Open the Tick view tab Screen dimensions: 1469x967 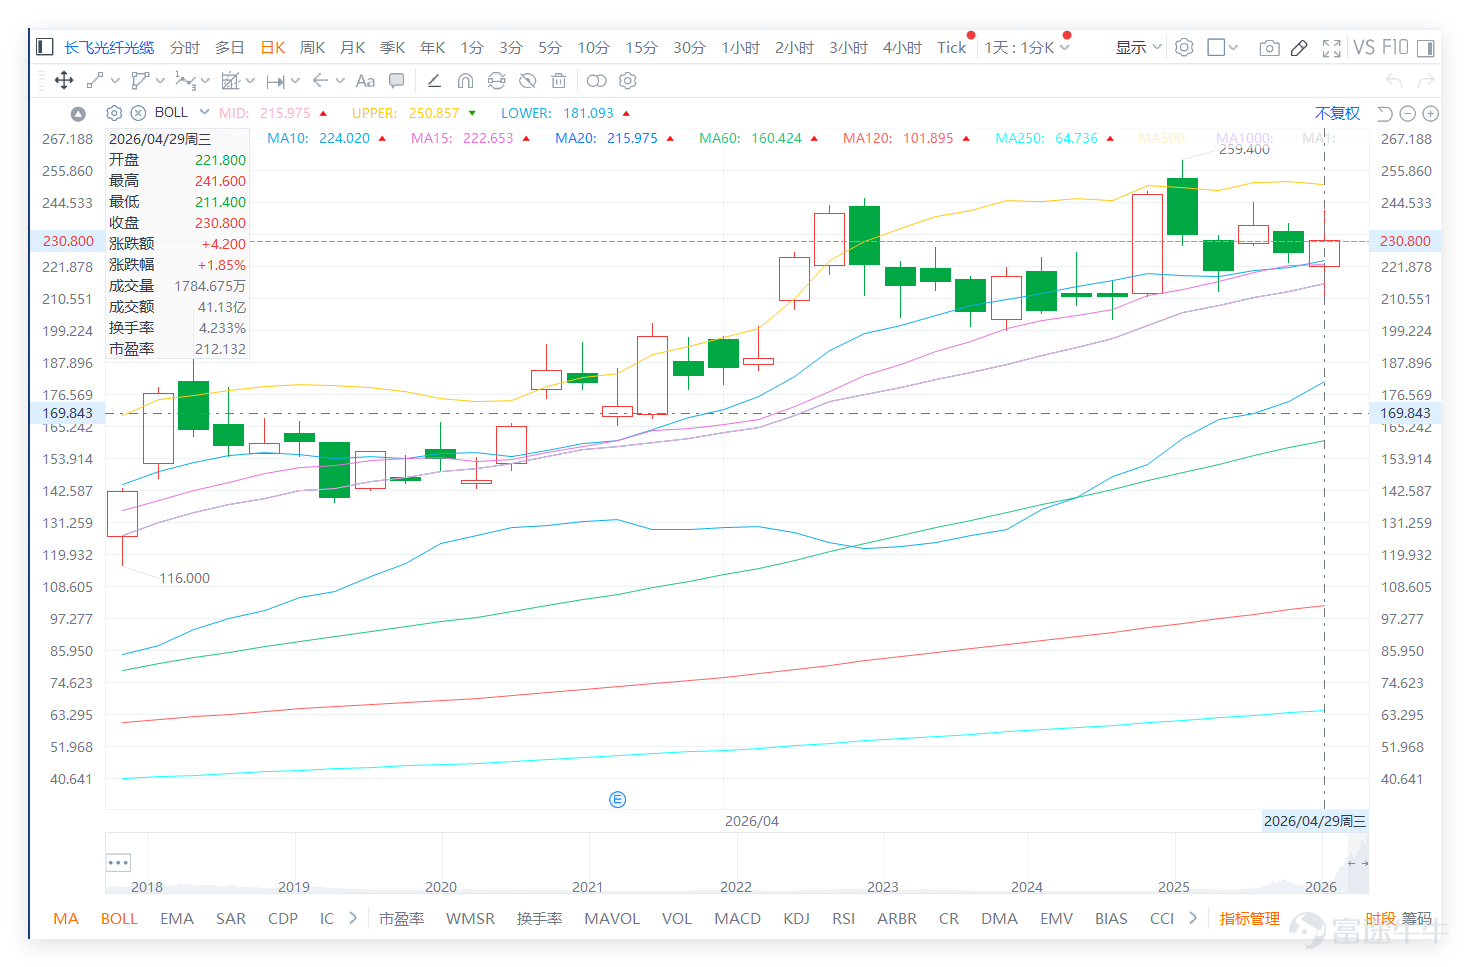pos(952,47)
